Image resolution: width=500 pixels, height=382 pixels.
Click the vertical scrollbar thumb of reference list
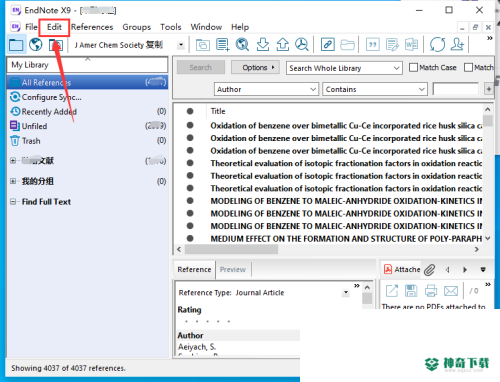[488, 121]
